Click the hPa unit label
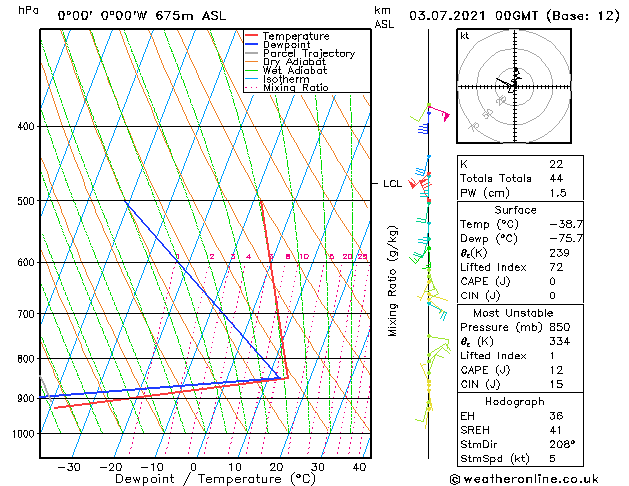This screenshot has height=486, width=629. 28,10
